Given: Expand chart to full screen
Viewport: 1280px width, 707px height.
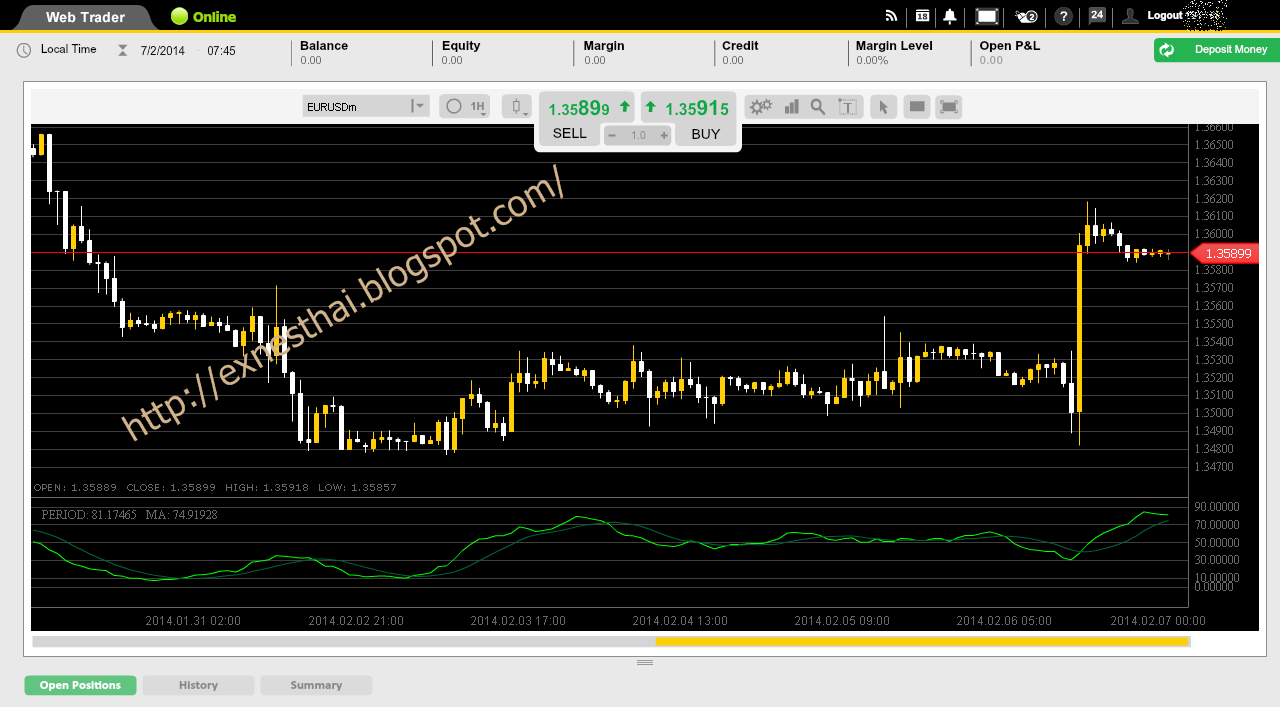Looking at the screenshot, I should [x=949, y=107].
